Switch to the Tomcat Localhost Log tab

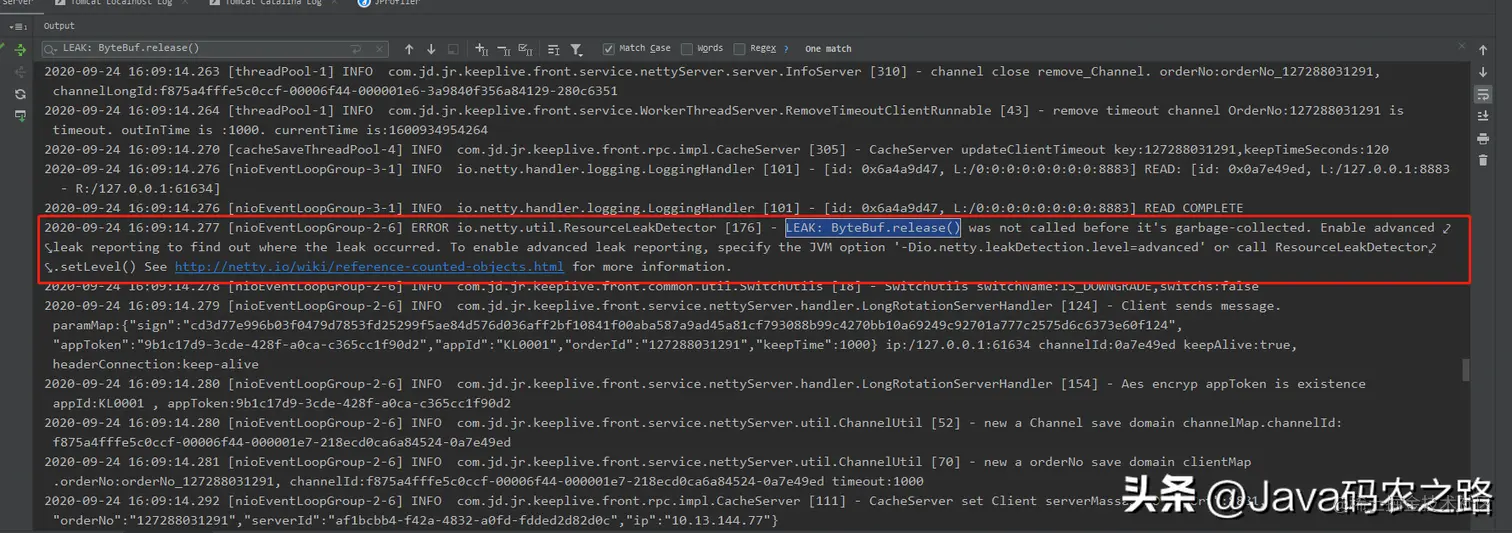[x=121, y=3]
